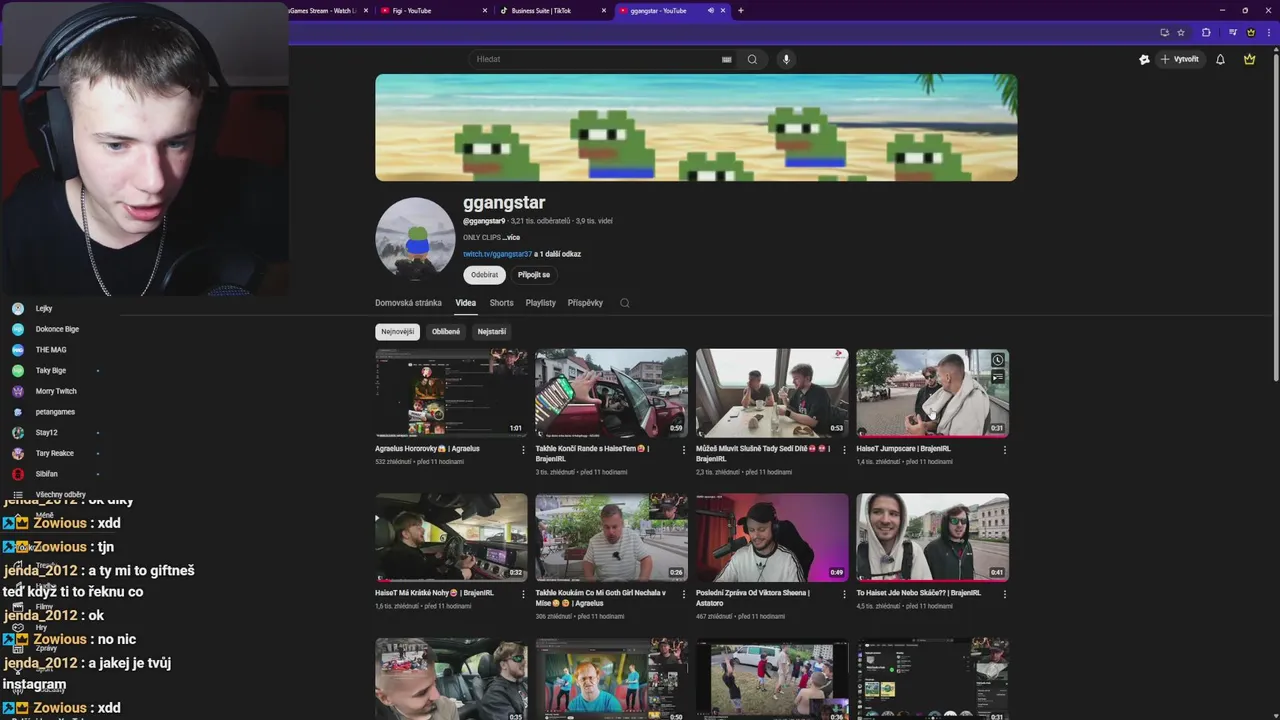The height and width of the screenshot is (720, 1280).
Task: Play Poslední Zpráva Od Viktora Sheena thumbnail
Action: [772, 537]
